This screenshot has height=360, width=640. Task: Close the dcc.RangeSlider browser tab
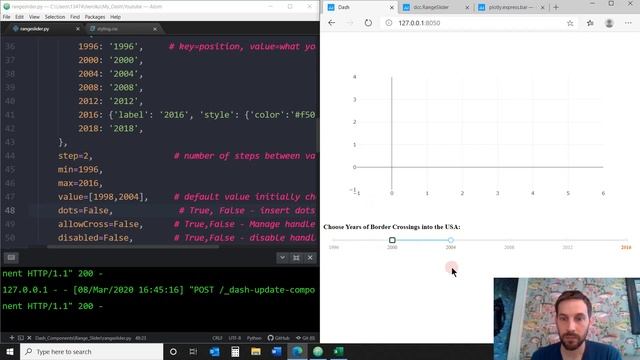(467, 7)
